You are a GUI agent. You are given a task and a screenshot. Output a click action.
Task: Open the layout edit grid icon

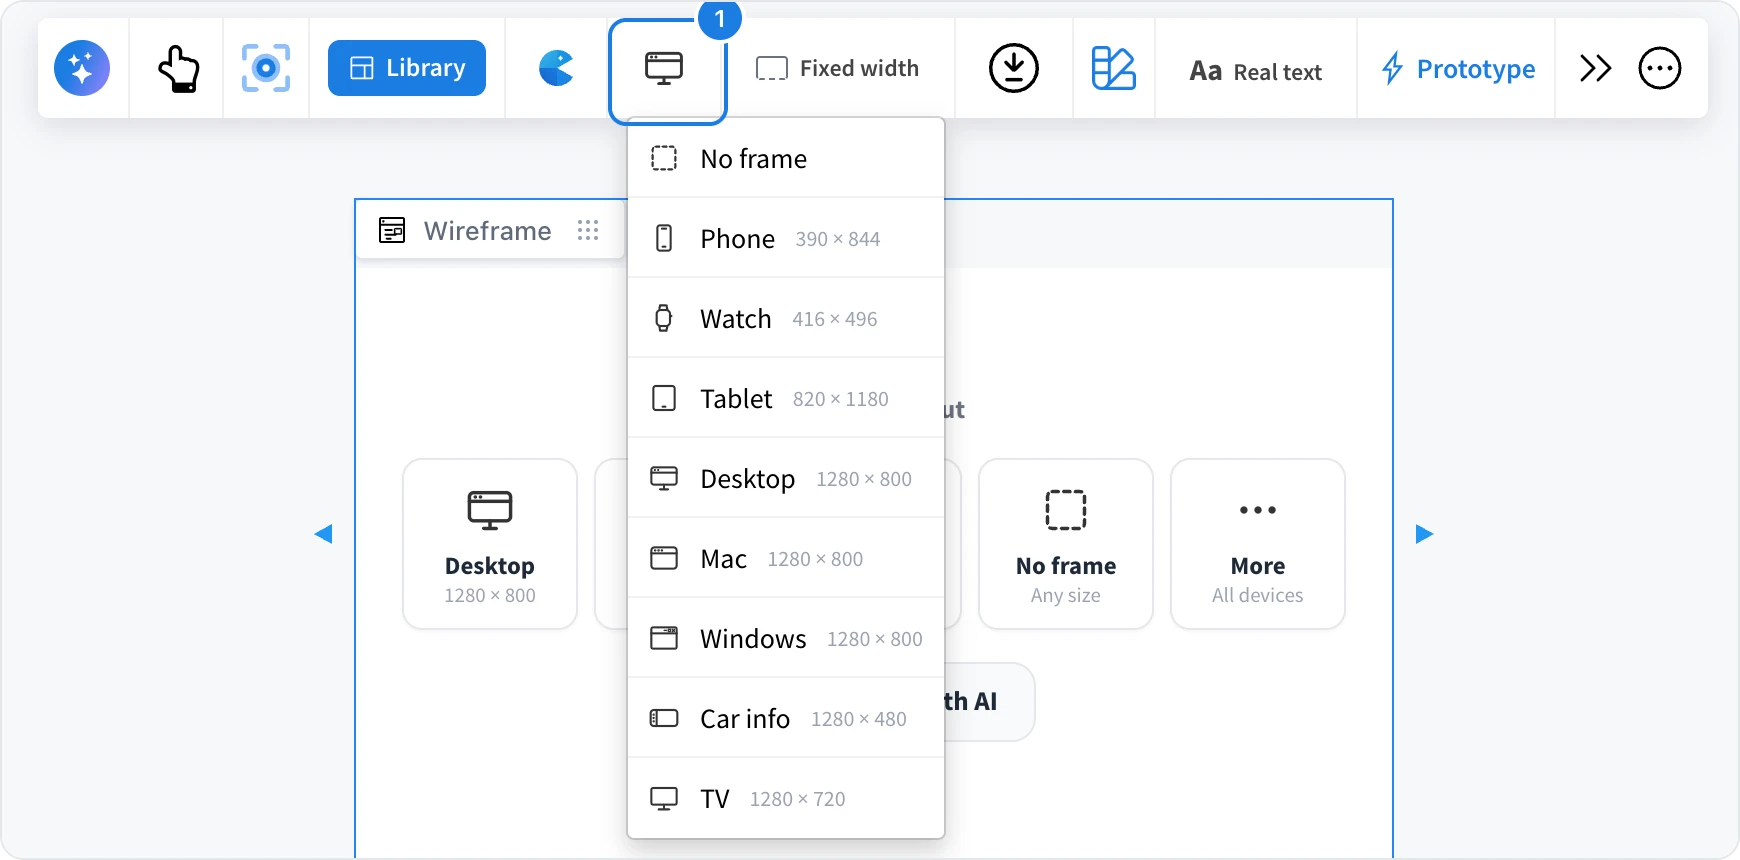pos(1113,68)
